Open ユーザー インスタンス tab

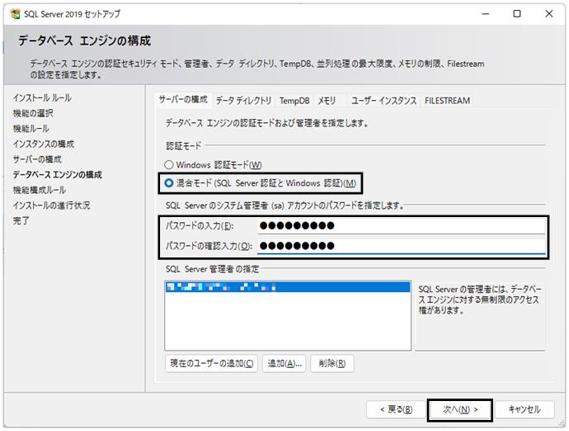pyautogui.click(x=384, y=100)
